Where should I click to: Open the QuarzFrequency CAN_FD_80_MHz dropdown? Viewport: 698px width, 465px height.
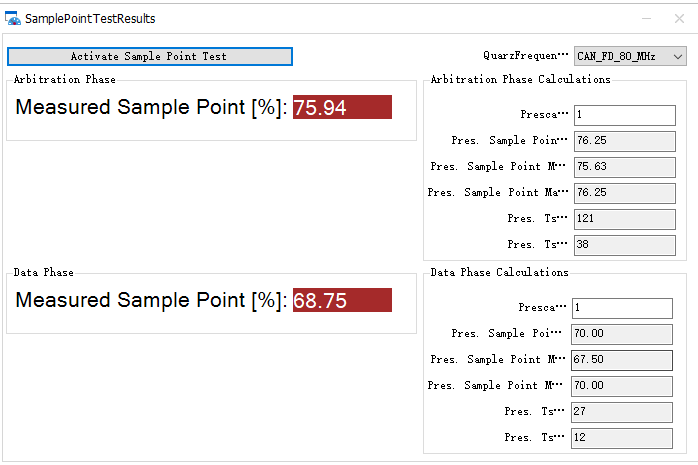630,57
